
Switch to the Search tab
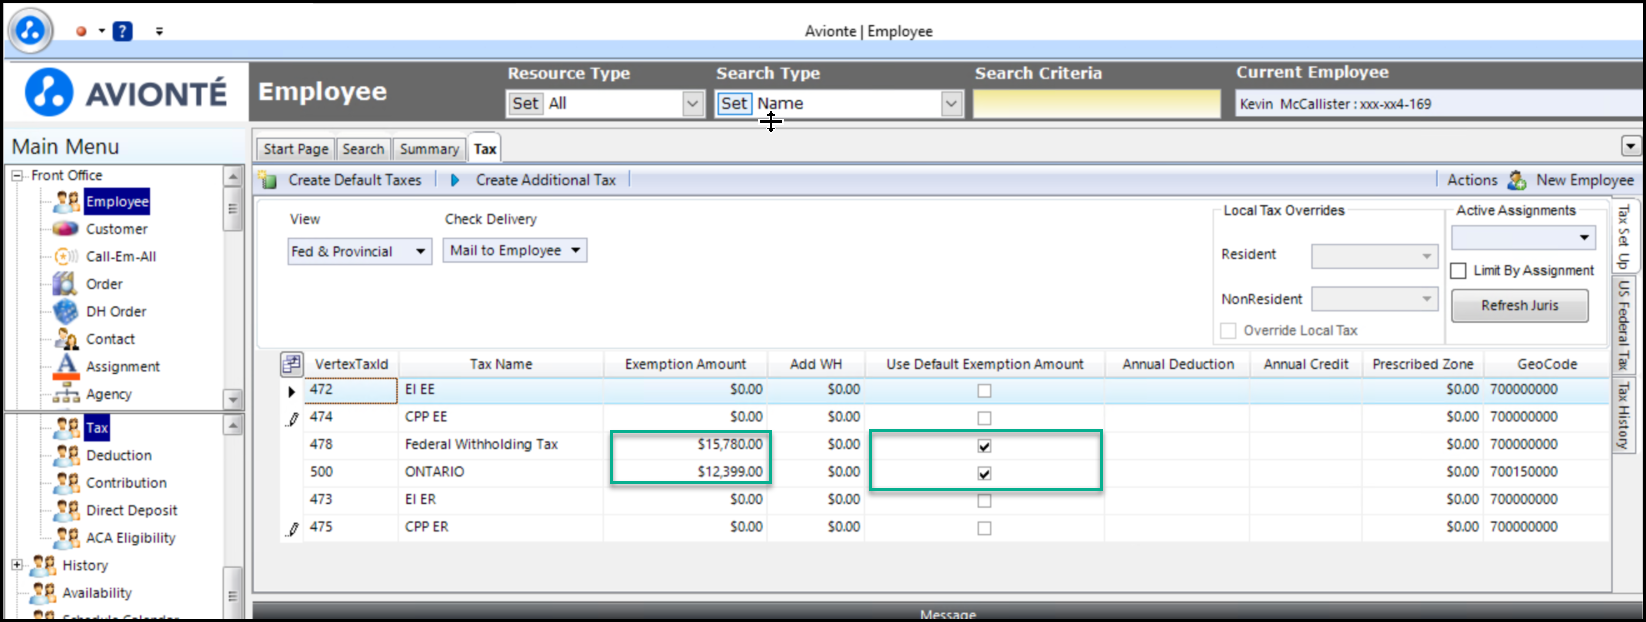pyautogui.click(x=363, y=149)
